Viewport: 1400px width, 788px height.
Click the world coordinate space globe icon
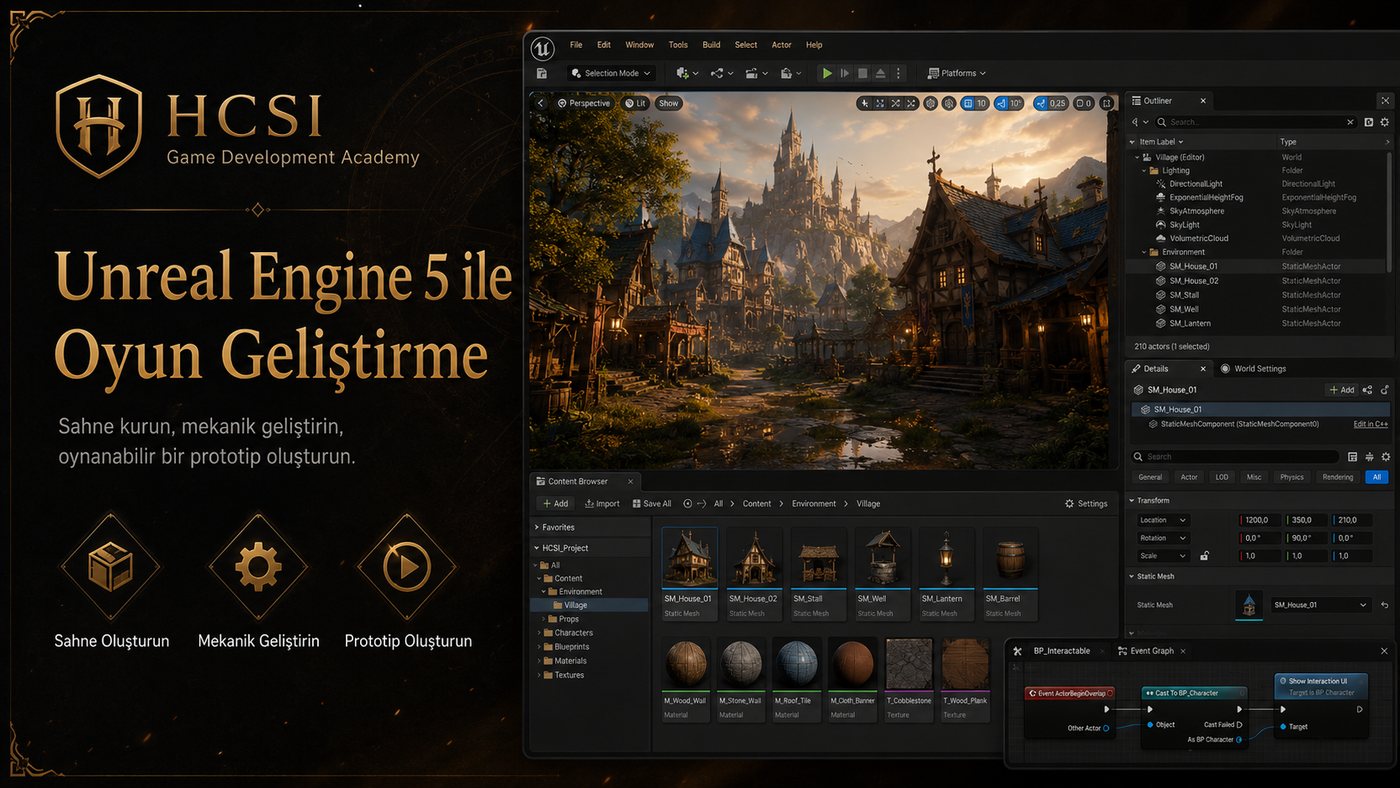pos(929,103)
